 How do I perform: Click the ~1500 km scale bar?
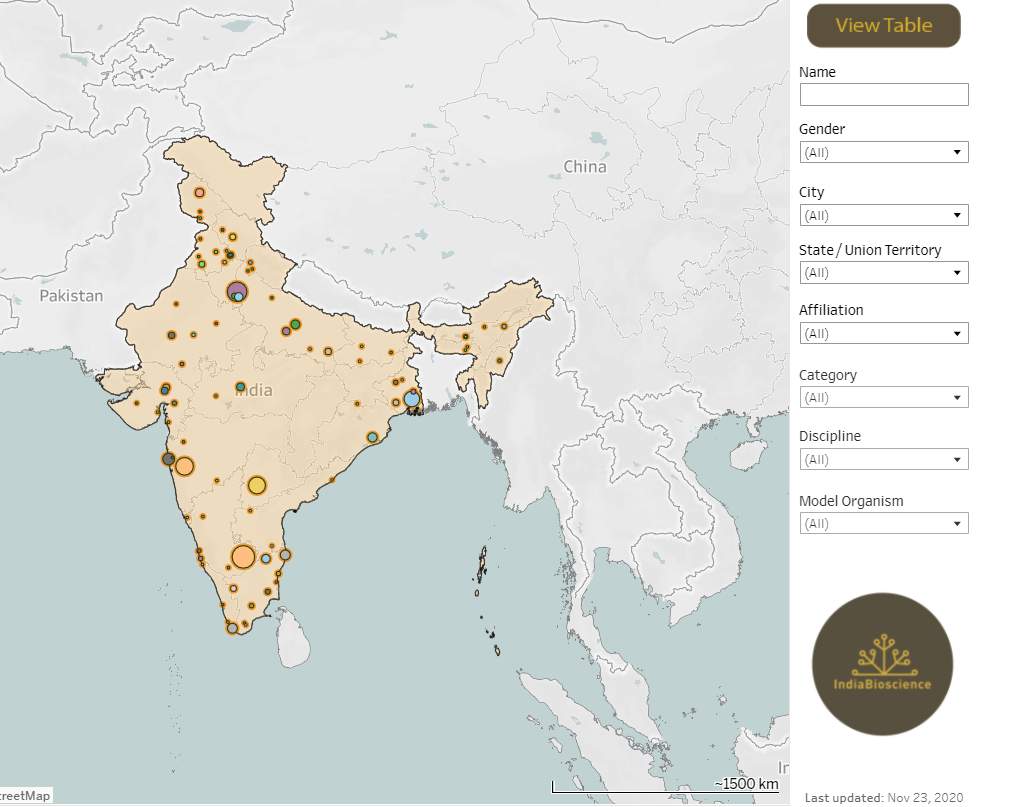(x=665, y=785)
